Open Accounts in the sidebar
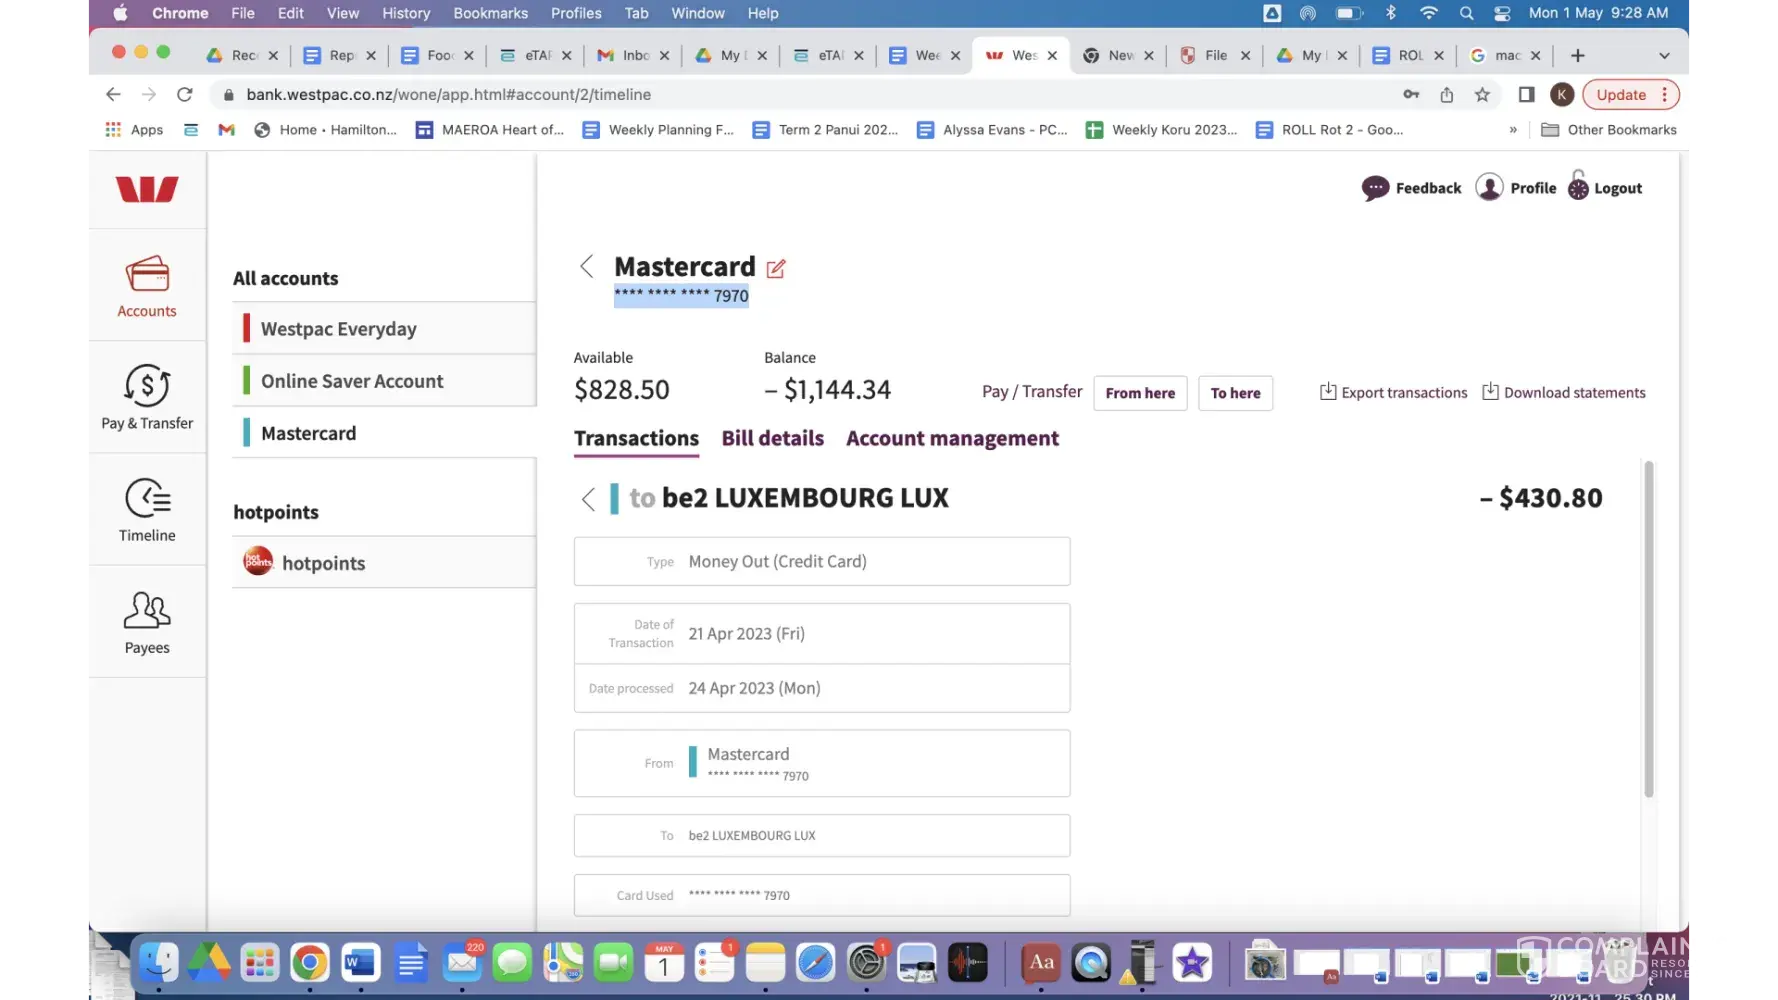1778x1000 pixels. (x=147, y=287)
